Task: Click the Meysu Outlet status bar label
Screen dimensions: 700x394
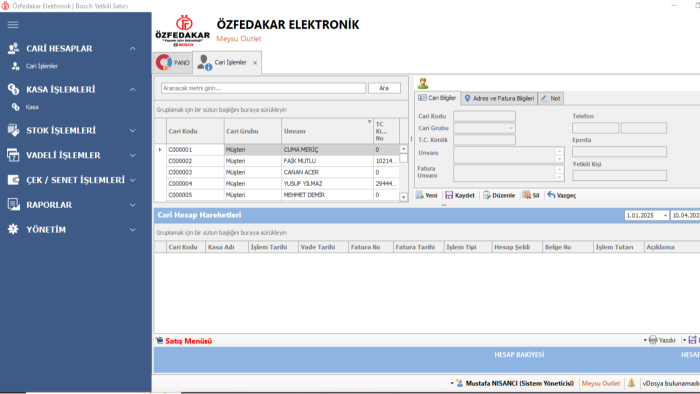Action: [600, 383]
